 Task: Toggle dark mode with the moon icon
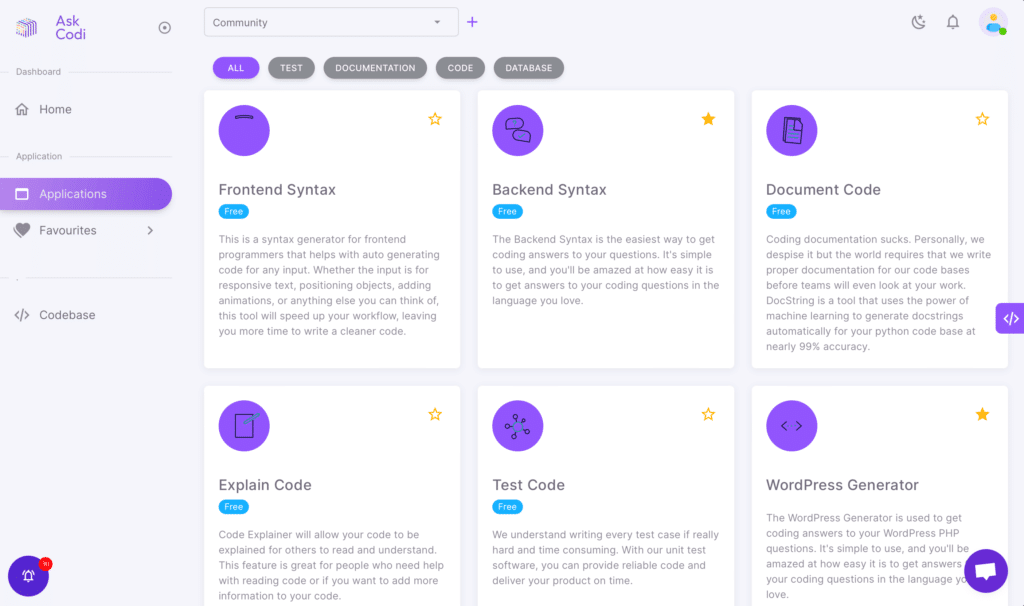(x=918, y=22)
